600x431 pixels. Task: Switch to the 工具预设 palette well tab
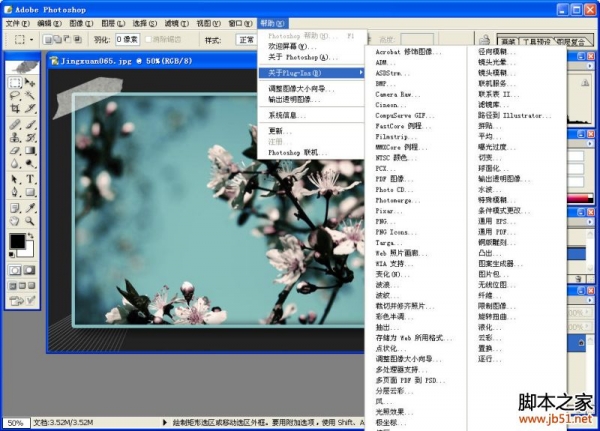pos(536,41)
